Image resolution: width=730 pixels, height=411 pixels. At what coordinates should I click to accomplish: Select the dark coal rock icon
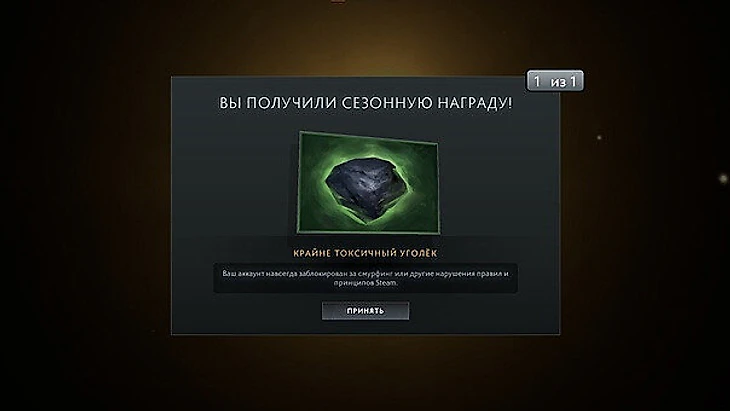tap(368, 182)
